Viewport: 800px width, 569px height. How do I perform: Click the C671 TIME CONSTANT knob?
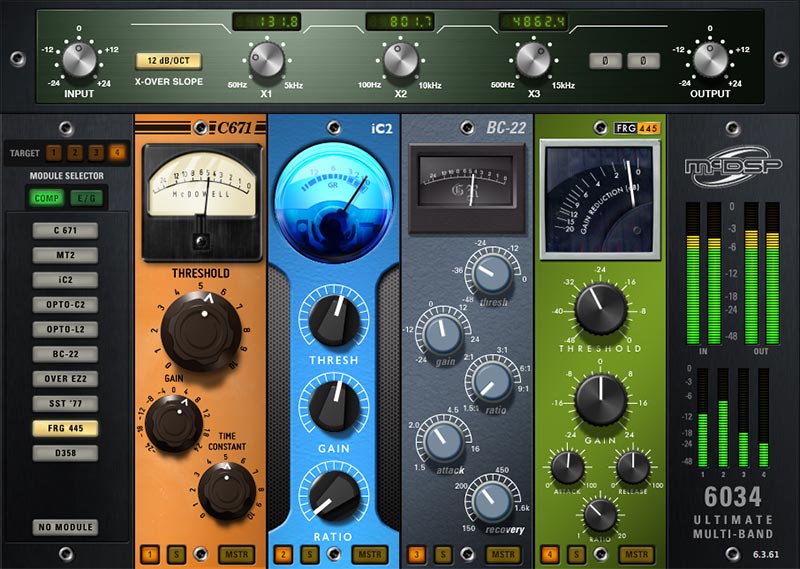tap(227, 491)
